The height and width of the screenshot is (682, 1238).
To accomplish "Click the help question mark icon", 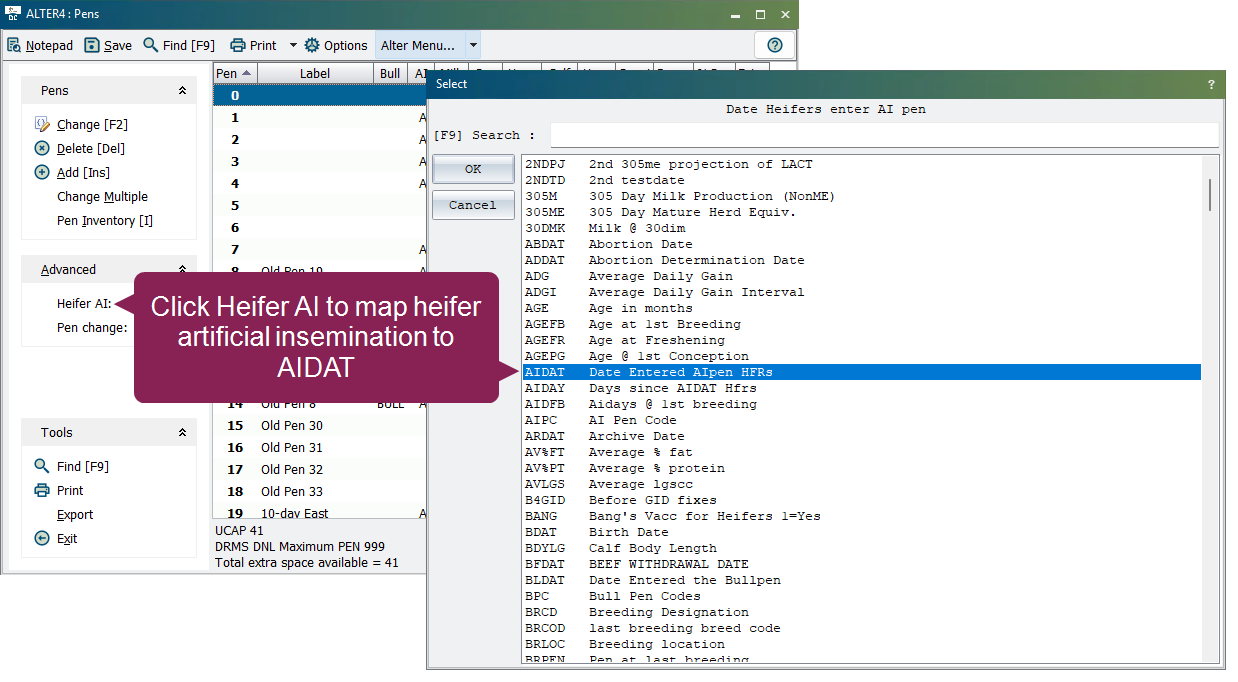I will 774,45.
